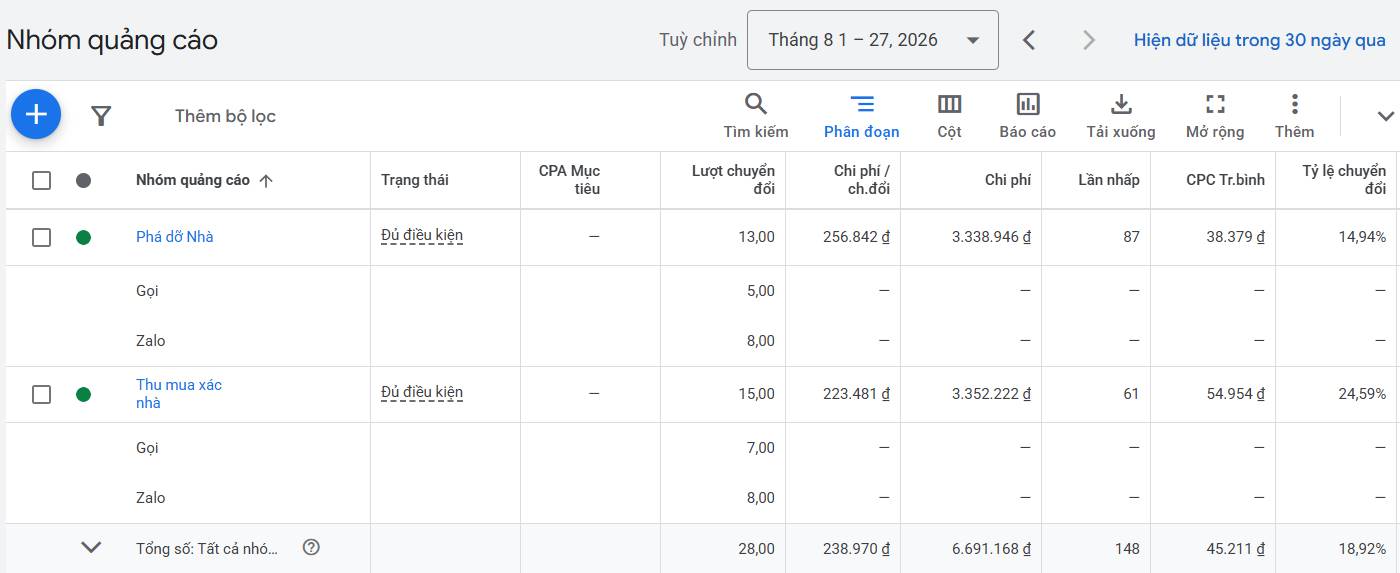Check the Thu mua xác nhà checkbox
The image size is (1400, 573).
point(41,394)
